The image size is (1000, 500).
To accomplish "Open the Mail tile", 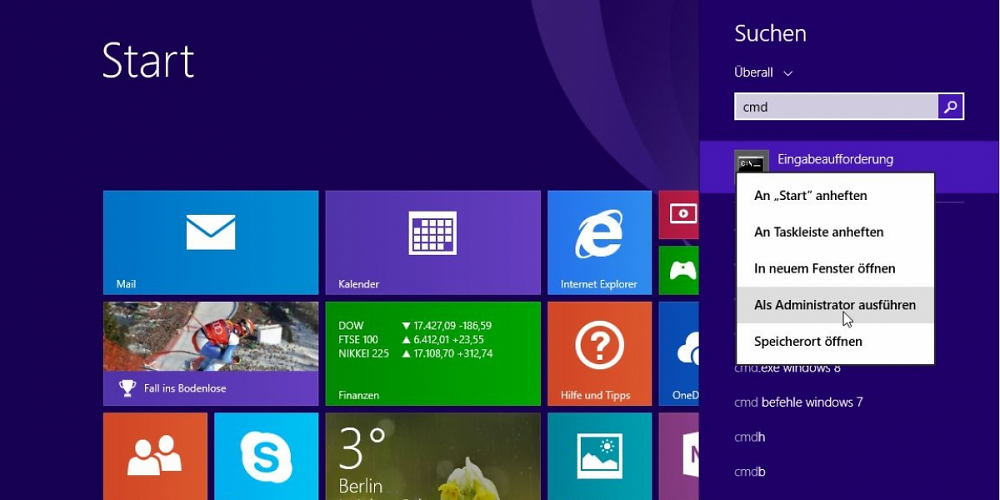I will [x=210, y=242].
